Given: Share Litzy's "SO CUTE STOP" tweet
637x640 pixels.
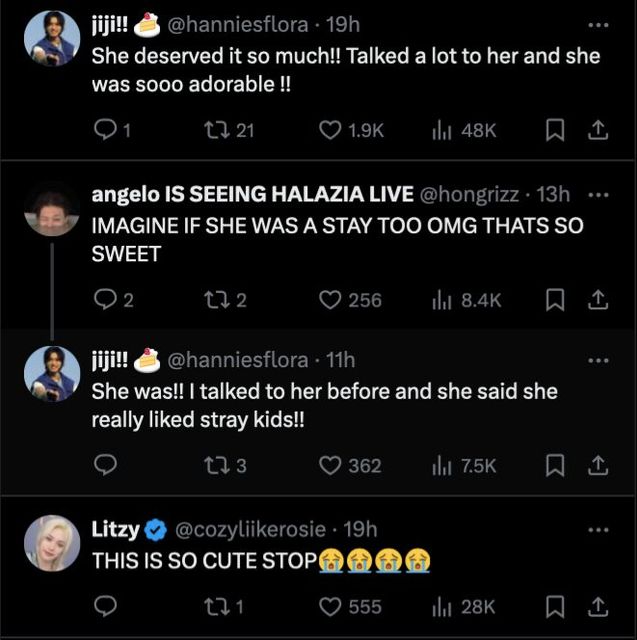Looking at the screenshot, I should click(597, 606).
